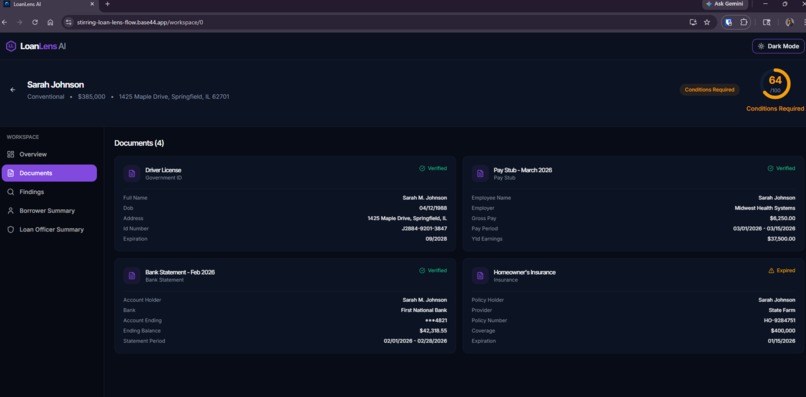This screenshot has width=806, height=397.
Task: Click Verified status on Bank Statement card
Action: tap(433, 270)
